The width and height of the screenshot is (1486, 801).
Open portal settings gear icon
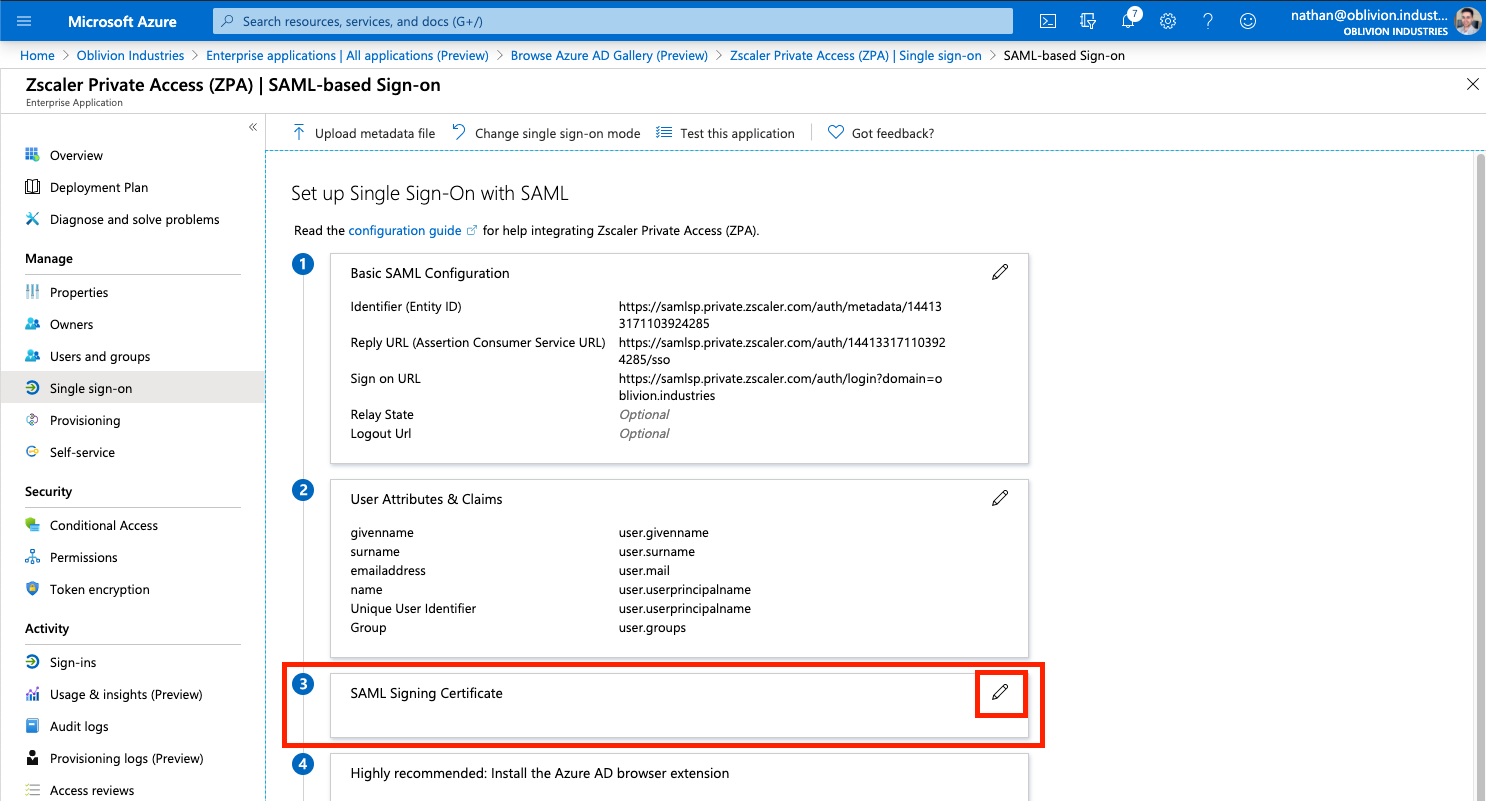tap(1167, 21)
